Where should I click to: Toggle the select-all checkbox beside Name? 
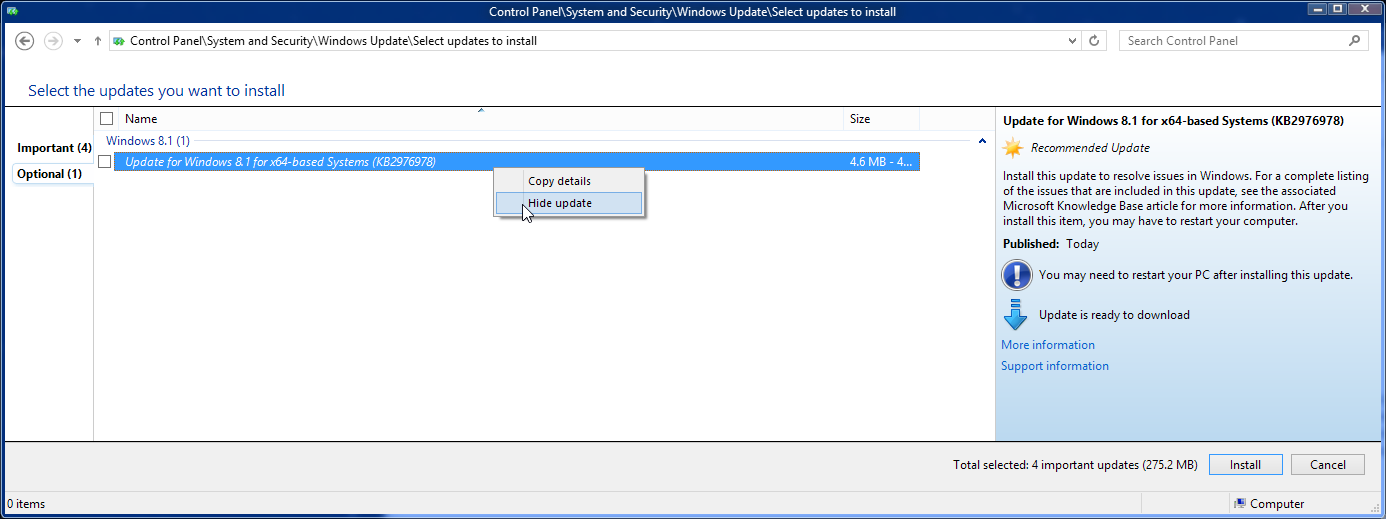pyautogui.click(x=107, y=119)
